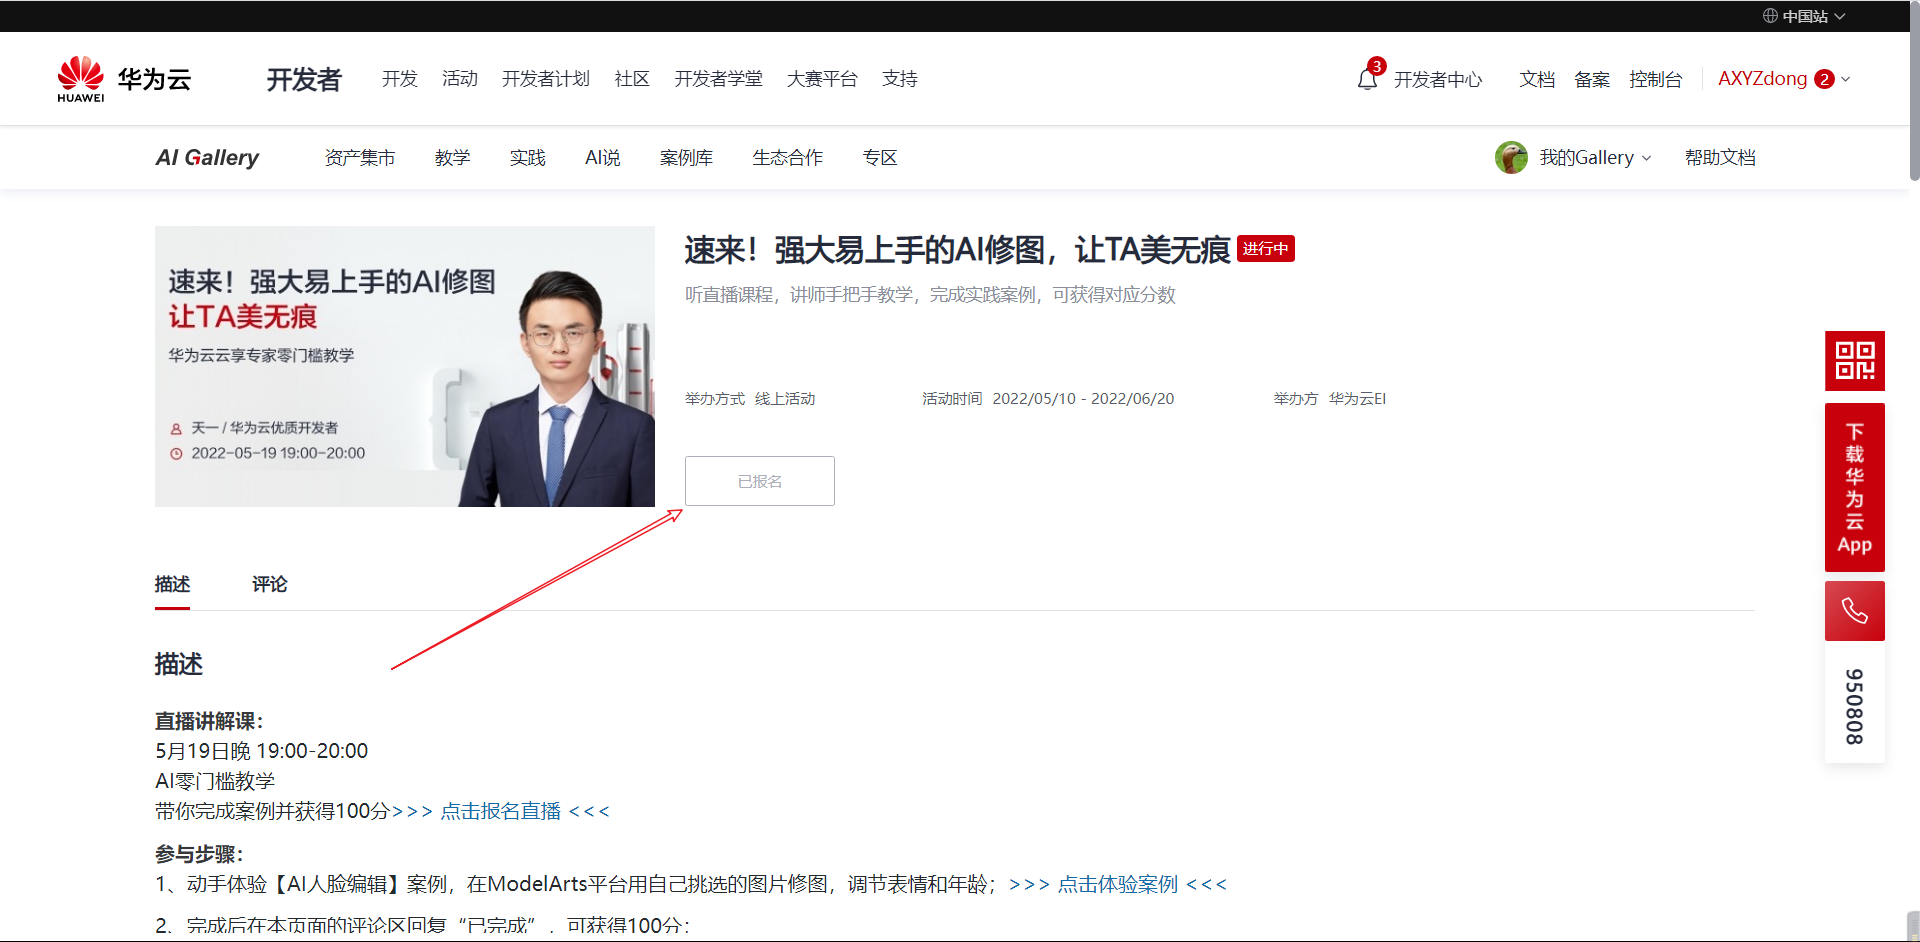This screenshot has height=942, width=1920.
Task: Click the 直播讲解课 heading
Action: (x=209, y=721)
